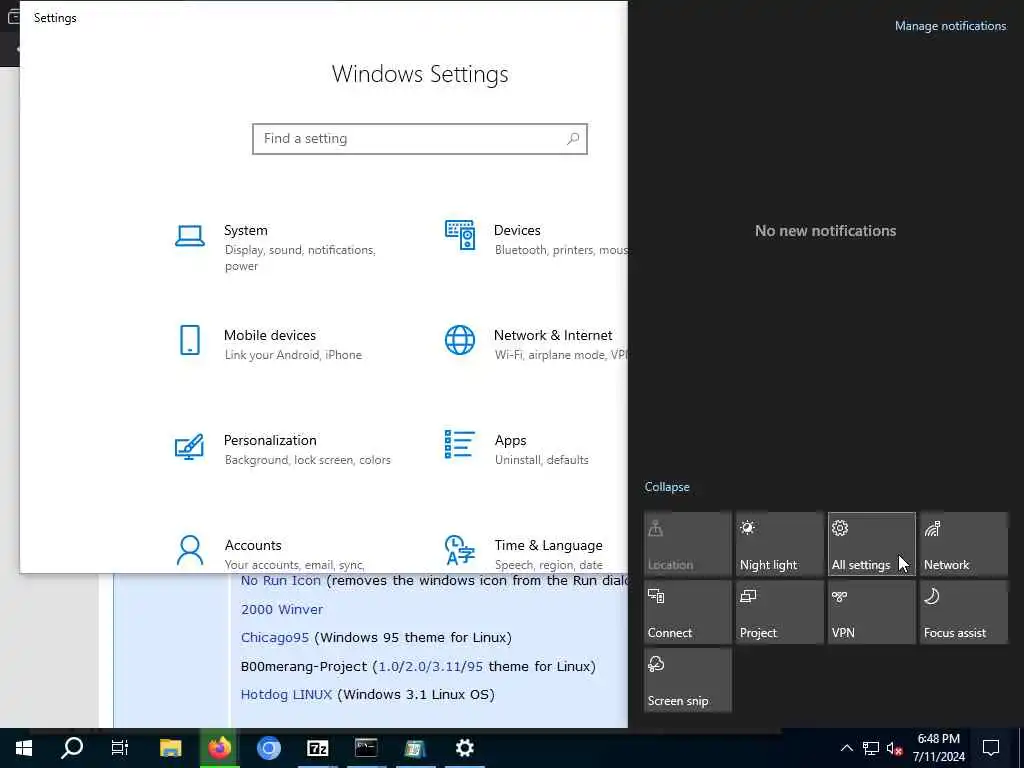Open the clock and date flyout
Screen dimensions: 1024x768
click(938, 748)
